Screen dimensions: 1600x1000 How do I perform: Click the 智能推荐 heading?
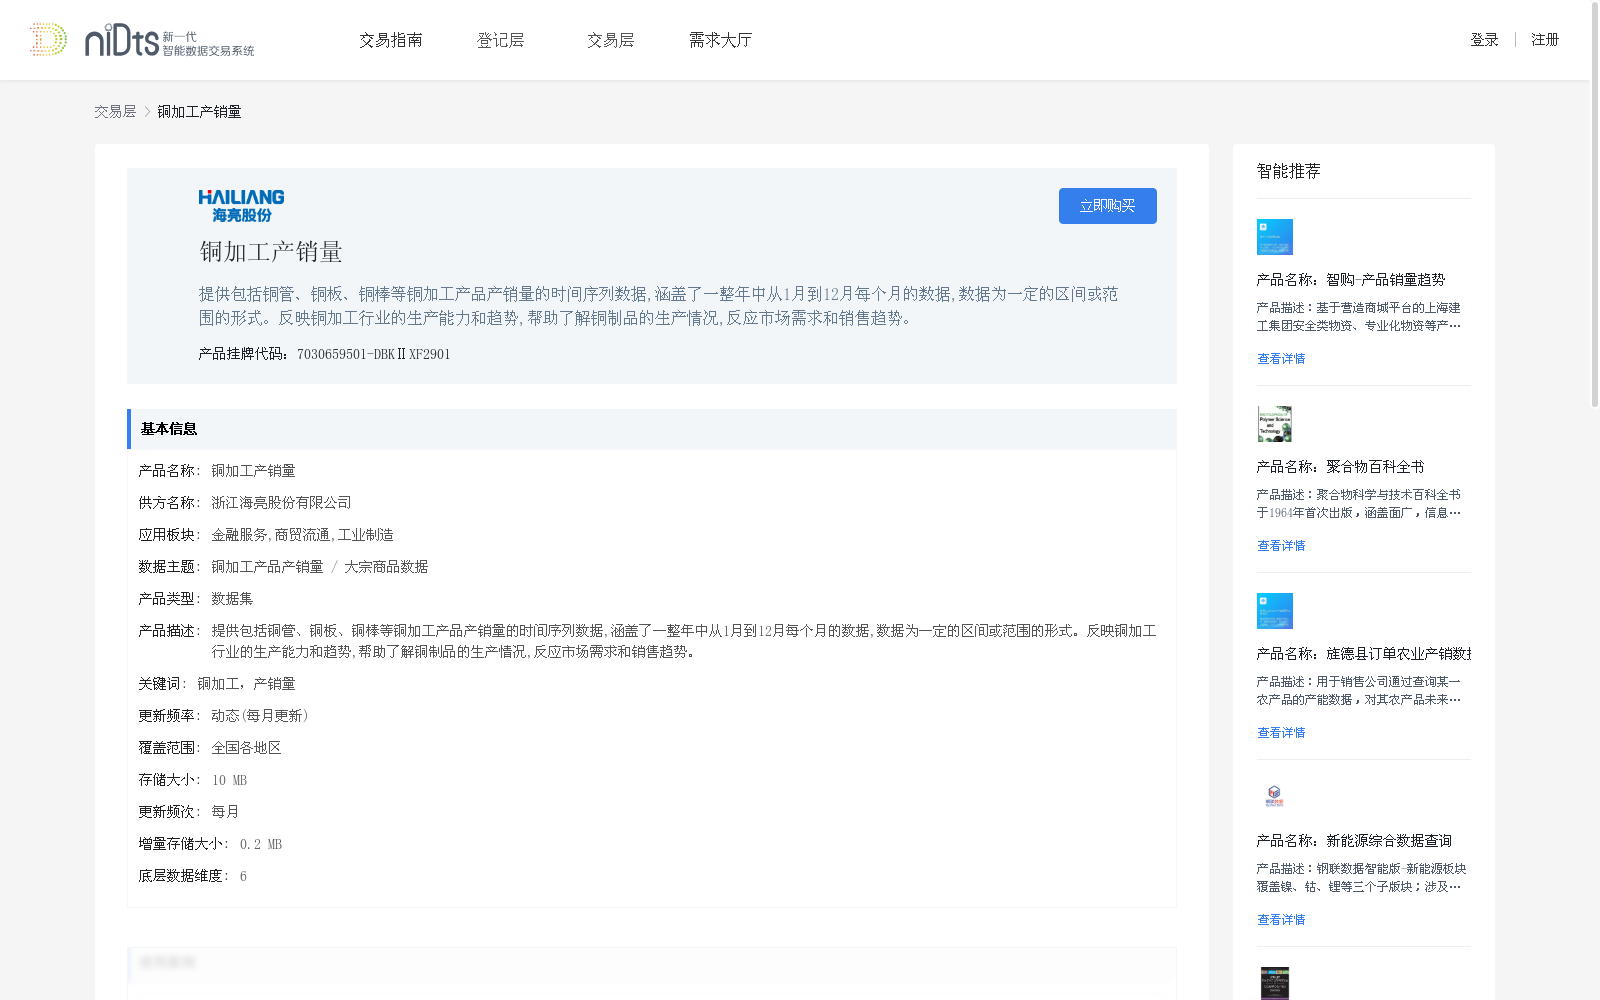(1289, 171)
